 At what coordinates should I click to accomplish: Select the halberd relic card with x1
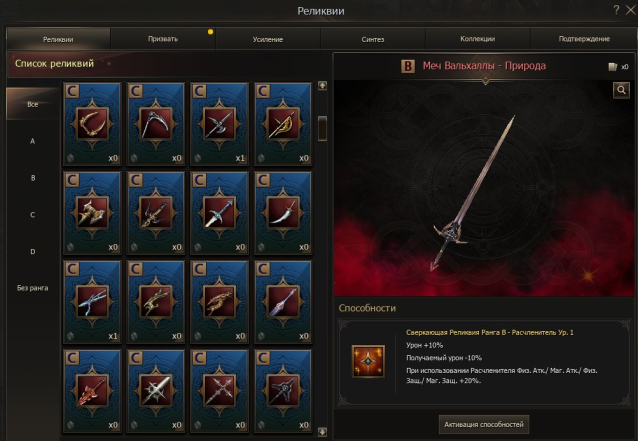click(x=219, y=124)
